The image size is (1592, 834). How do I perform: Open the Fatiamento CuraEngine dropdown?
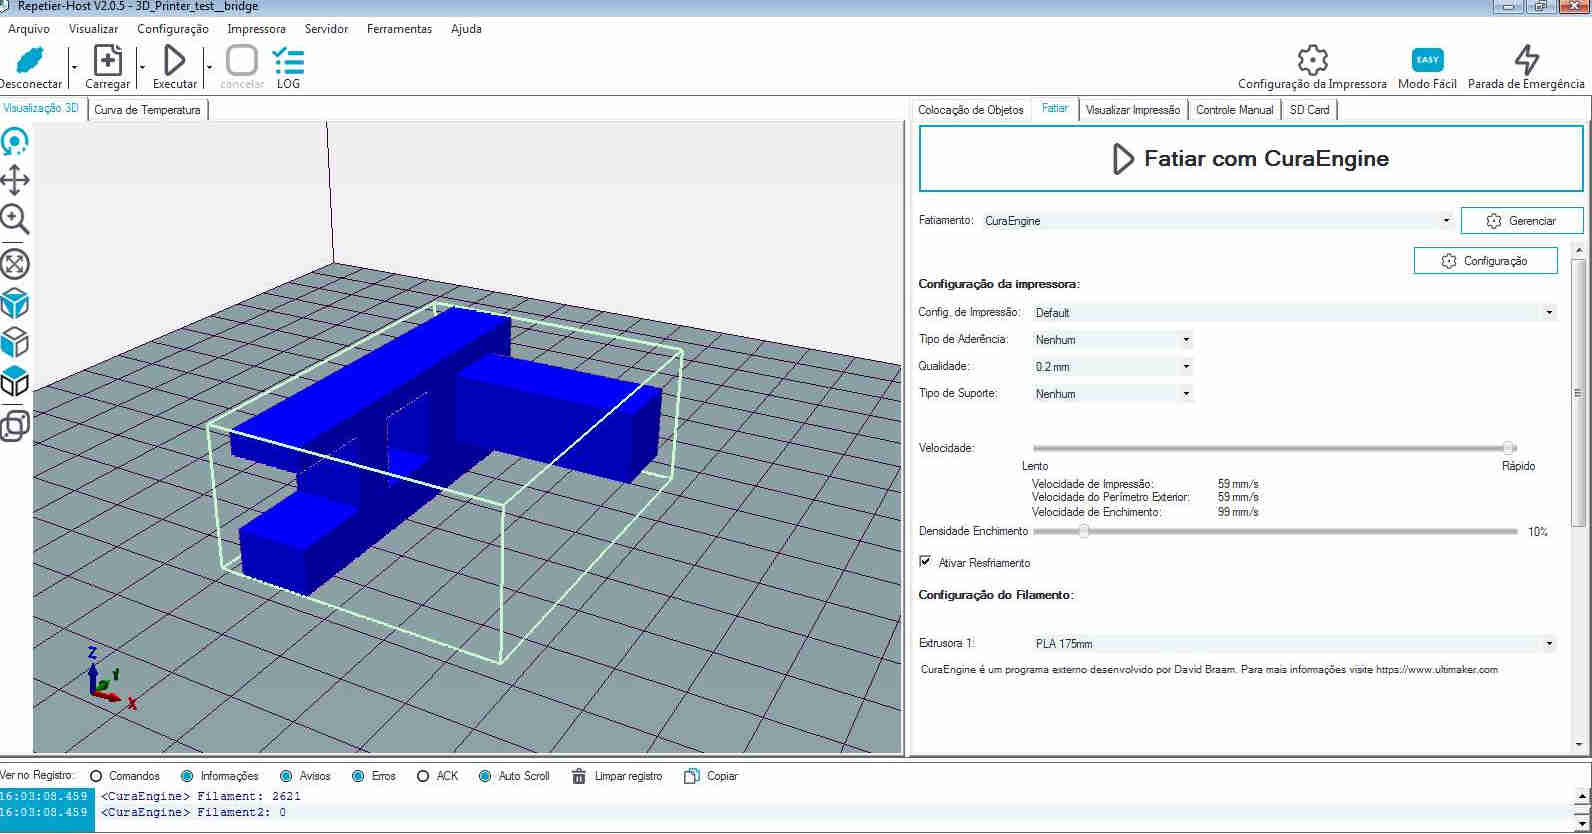click(x=1217, y=221)
